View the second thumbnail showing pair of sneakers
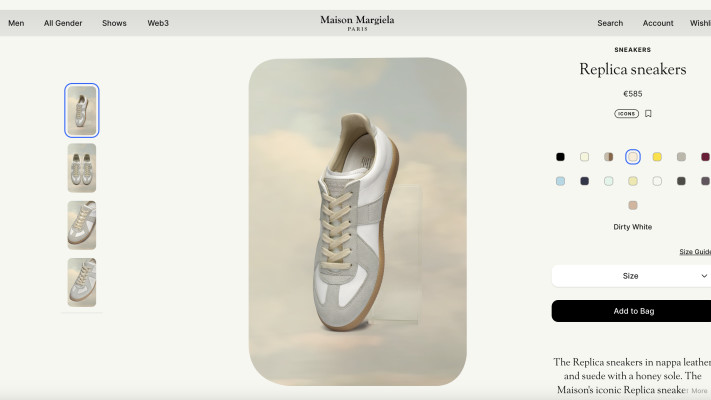This screenshot has width=711, height=400. 82,168
